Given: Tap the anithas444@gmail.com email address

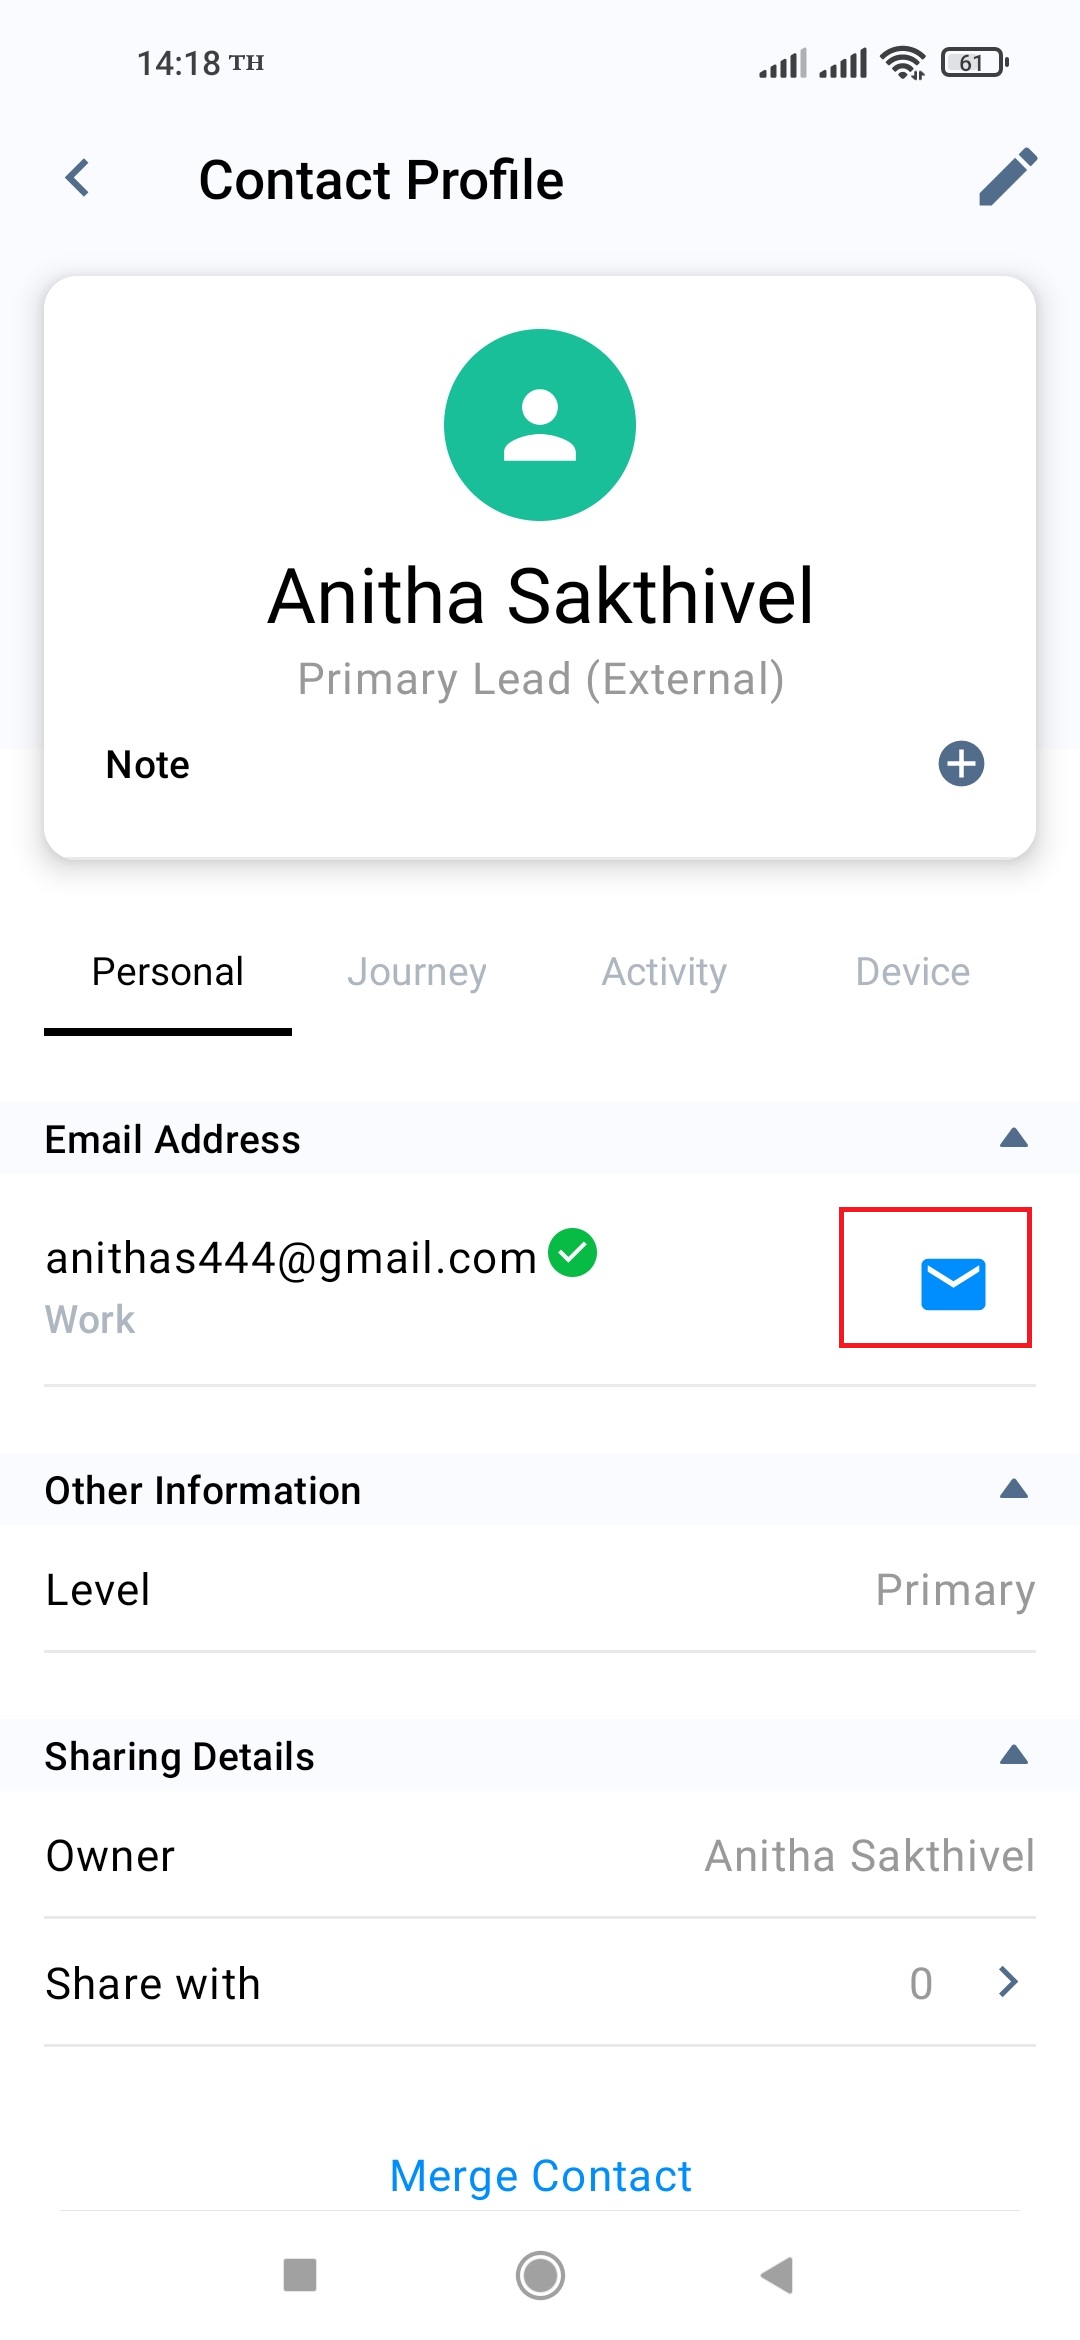Looking at the screenshot, I should [x=292, y=1258].
